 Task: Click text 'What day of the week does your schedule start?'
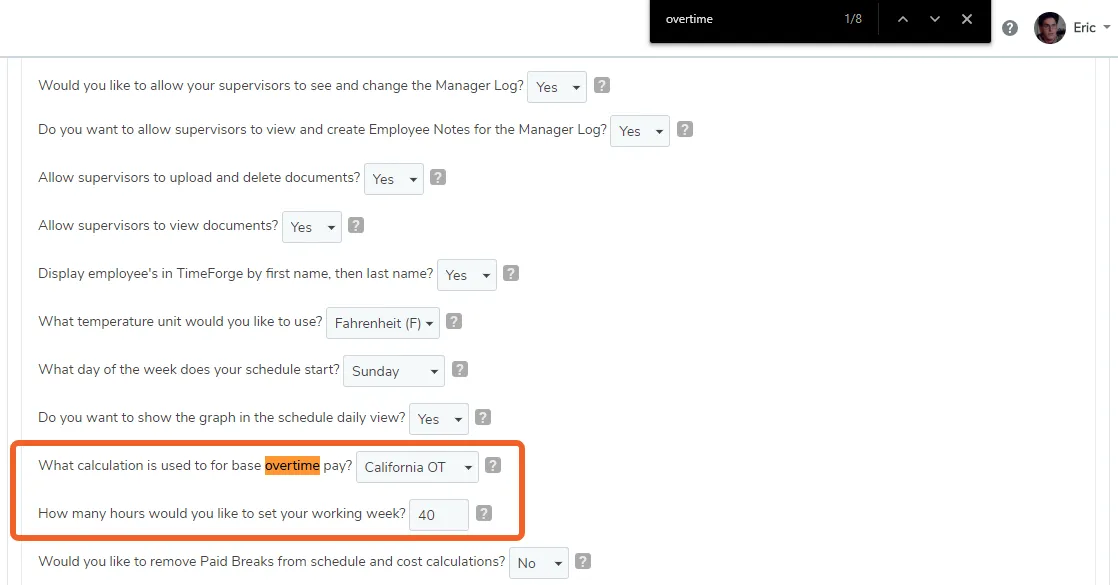tap(189, 370)
